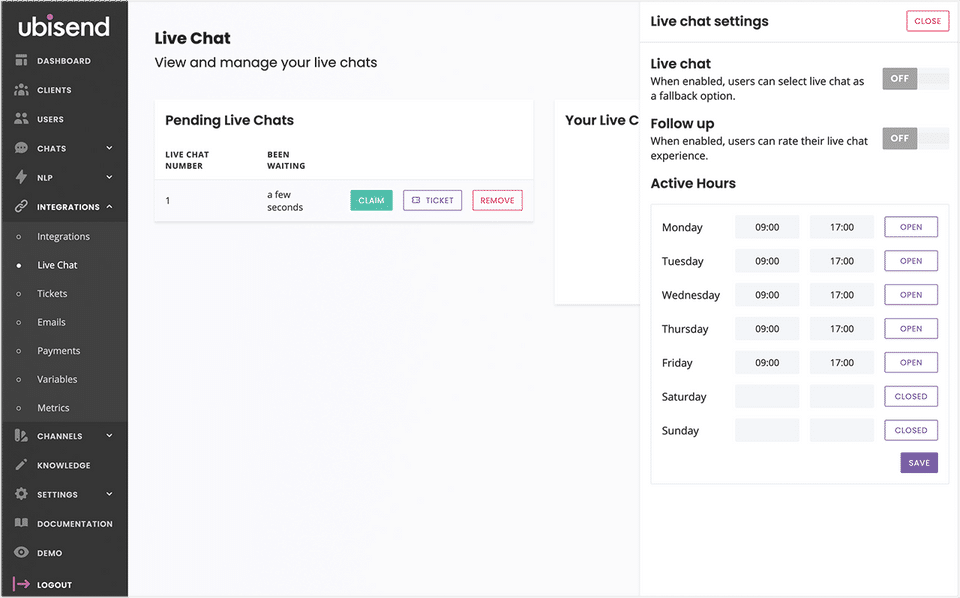Click the Clients group icon
The width and height of the screenshot is (960, 598).
tap(21, 90)
